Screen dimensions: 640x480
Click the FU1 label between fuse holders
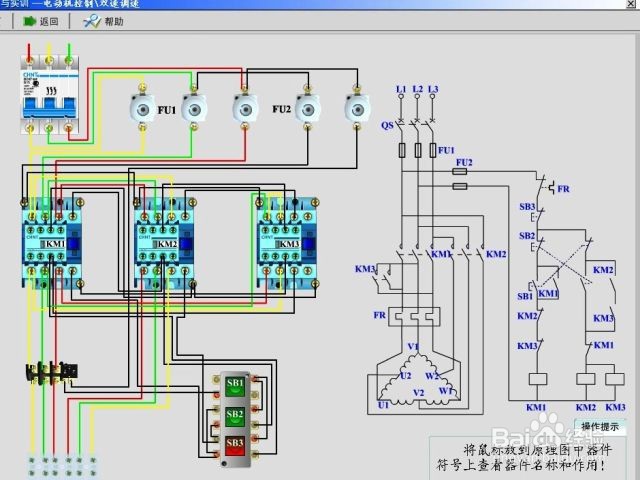pos(167,110)
